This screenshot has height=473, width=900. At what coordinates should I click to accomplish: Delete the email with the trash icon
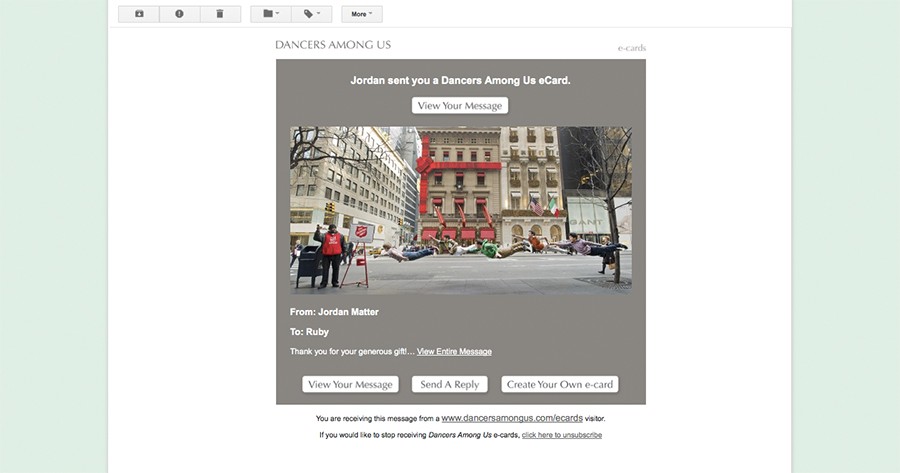tap(220, 14)
